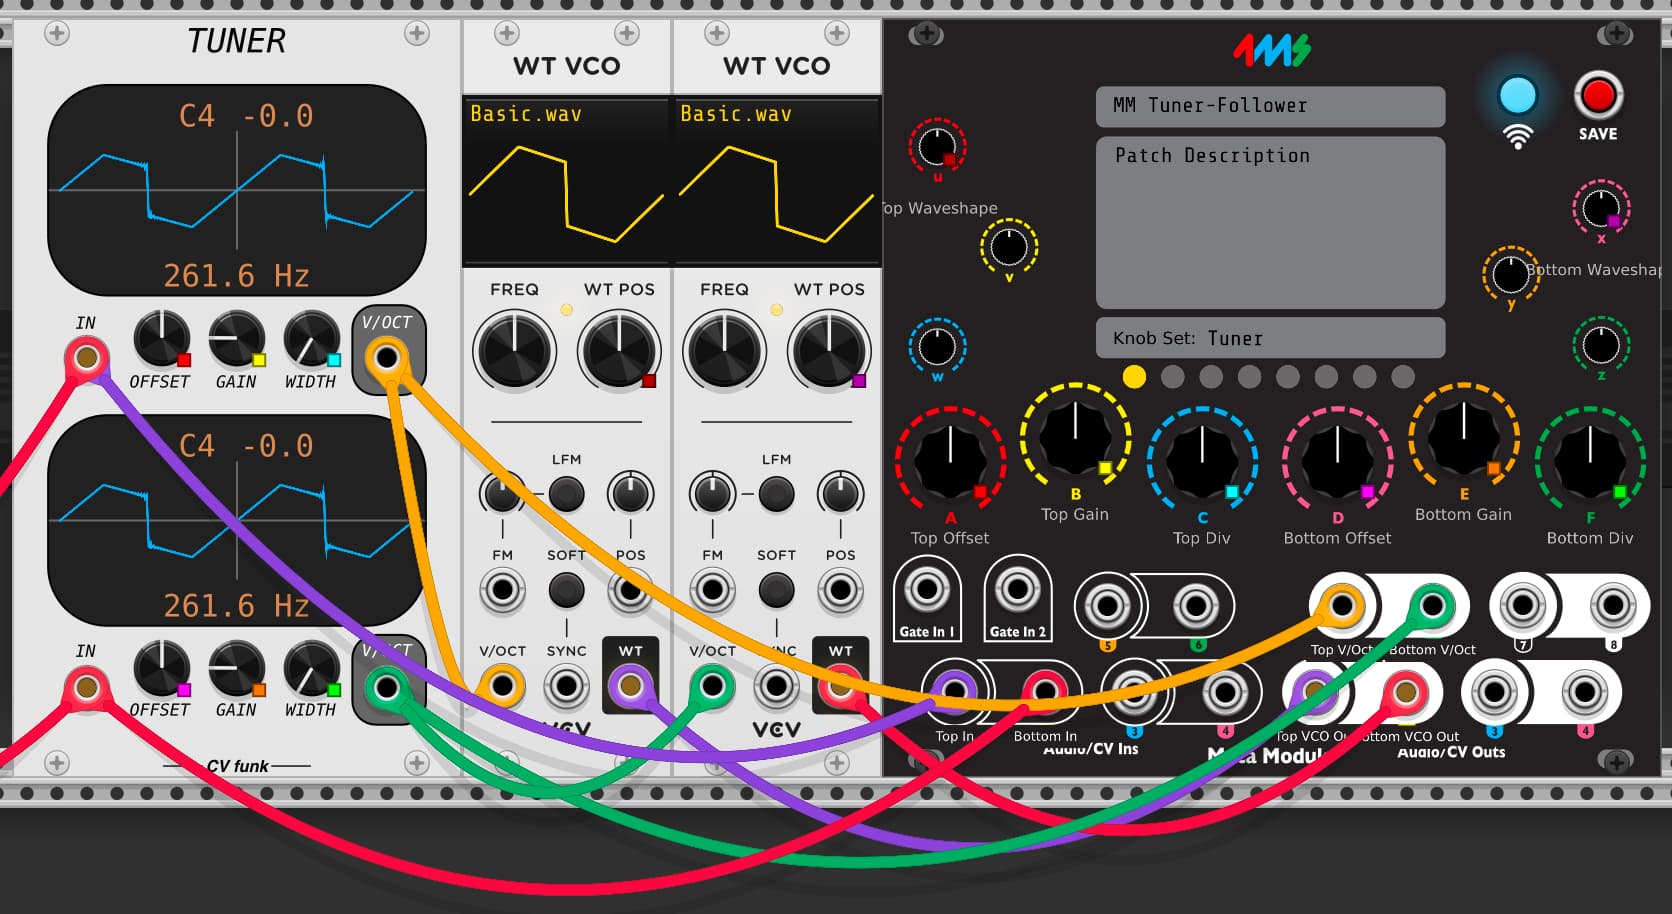The height and width of the screenshot is (914, 1672).
Task: Click the Top Offset knob A
Action: 949,458
